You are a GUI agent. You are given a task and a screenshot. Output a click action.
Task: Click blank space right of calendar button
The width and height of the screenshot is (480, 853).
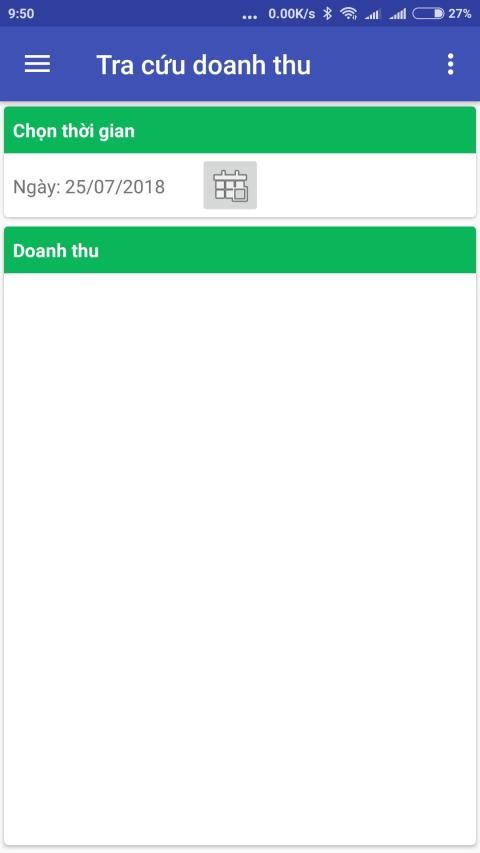366,185
